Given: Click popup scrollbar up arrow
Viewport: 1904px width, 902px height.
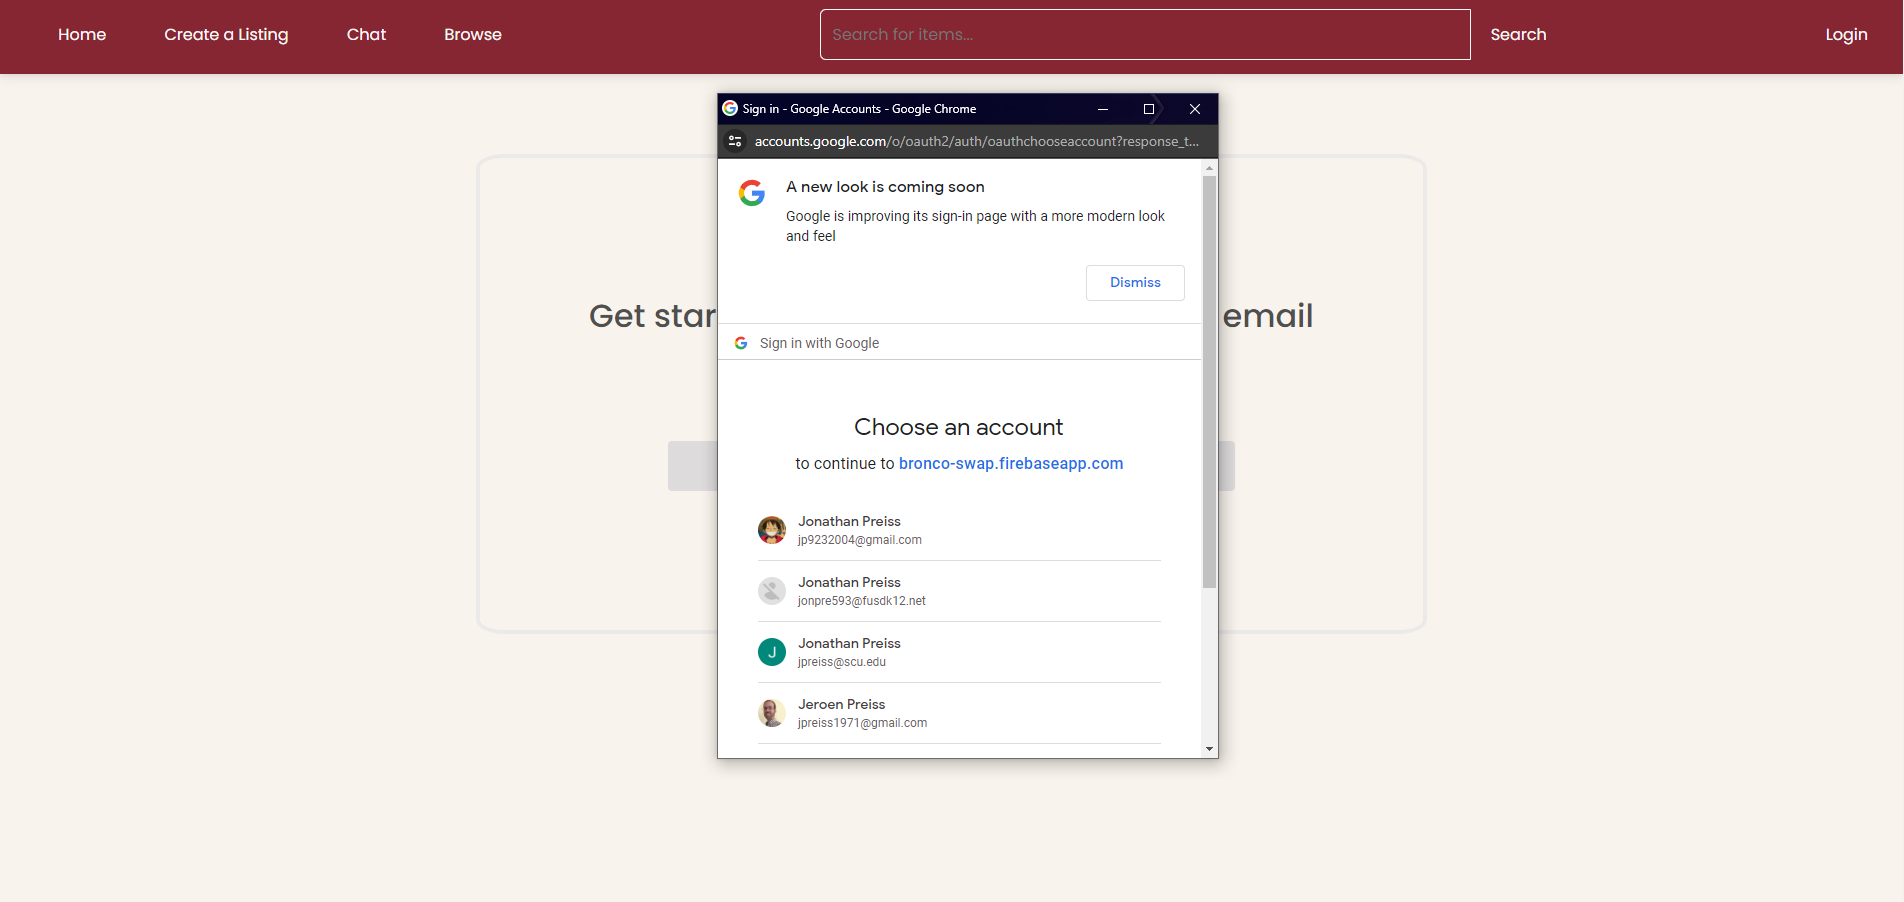Looking at the screenshot, I should pyautogui.click(x=1209, y=168).
